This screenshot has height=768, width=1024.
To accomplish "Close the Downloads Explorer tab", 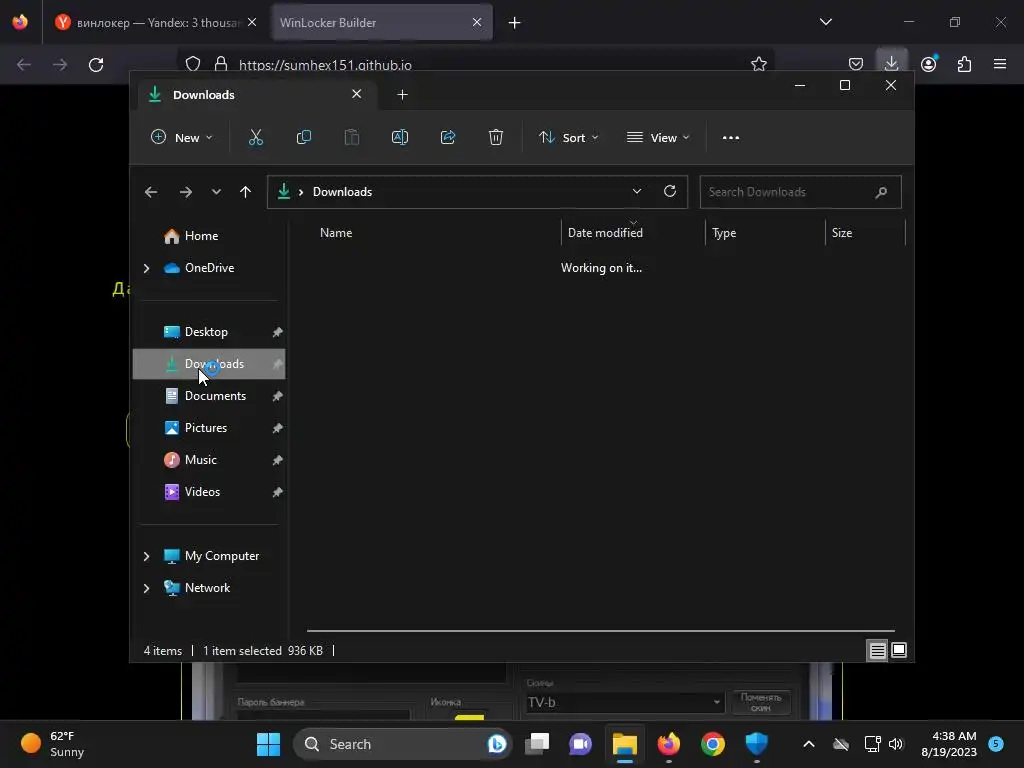I will [x=357, y=94].
